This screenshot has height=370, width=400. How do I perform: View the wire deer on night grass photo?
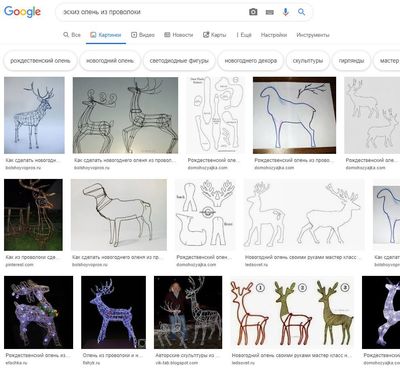pos(33,215)
